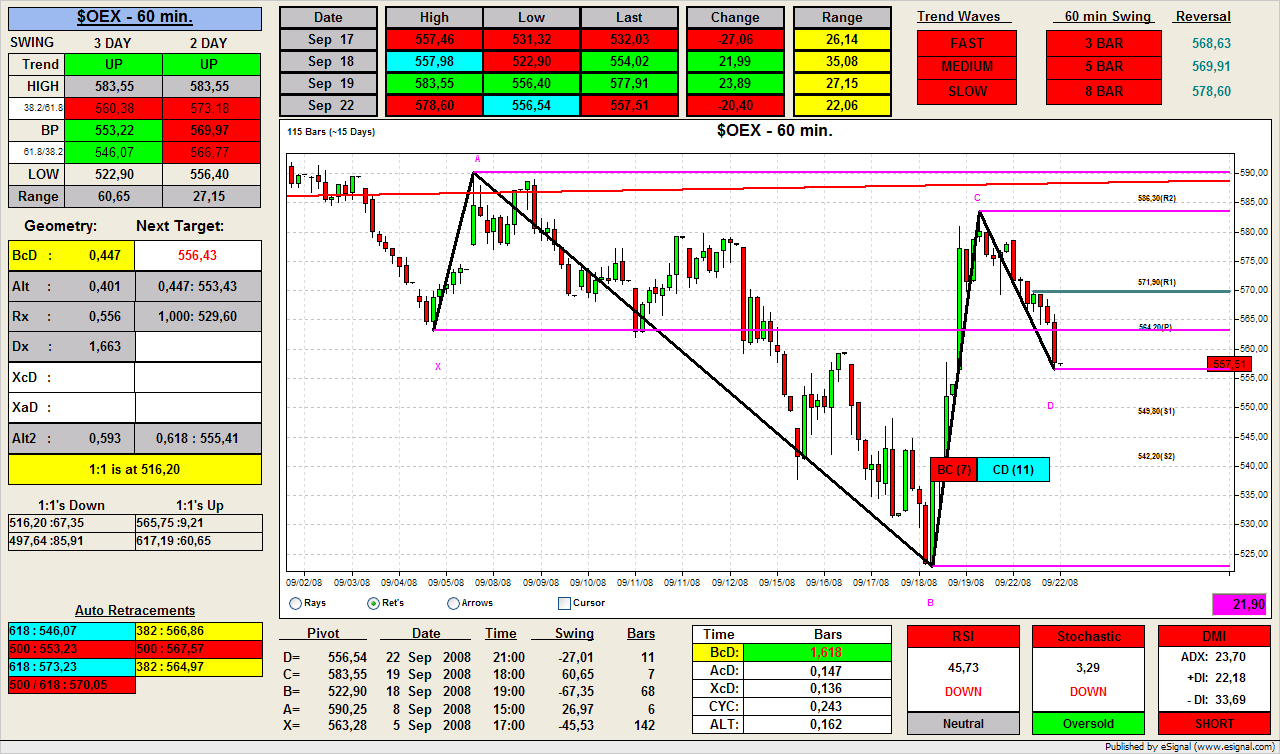Click the MEDIUM trend wave button
1280x754 pixels.
pos(967,67)
